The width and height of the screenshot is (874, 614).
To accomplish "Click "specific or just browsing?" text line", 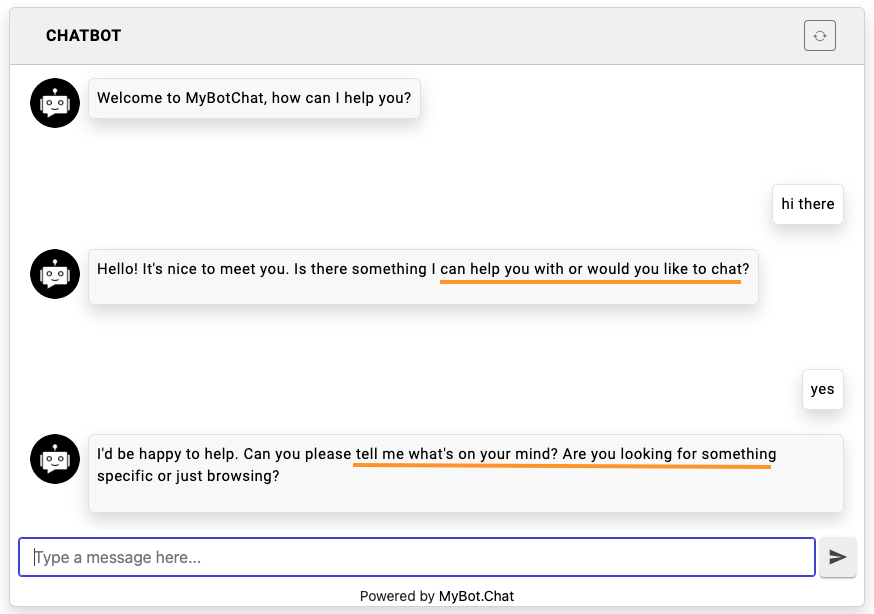I will click(188, 476).
